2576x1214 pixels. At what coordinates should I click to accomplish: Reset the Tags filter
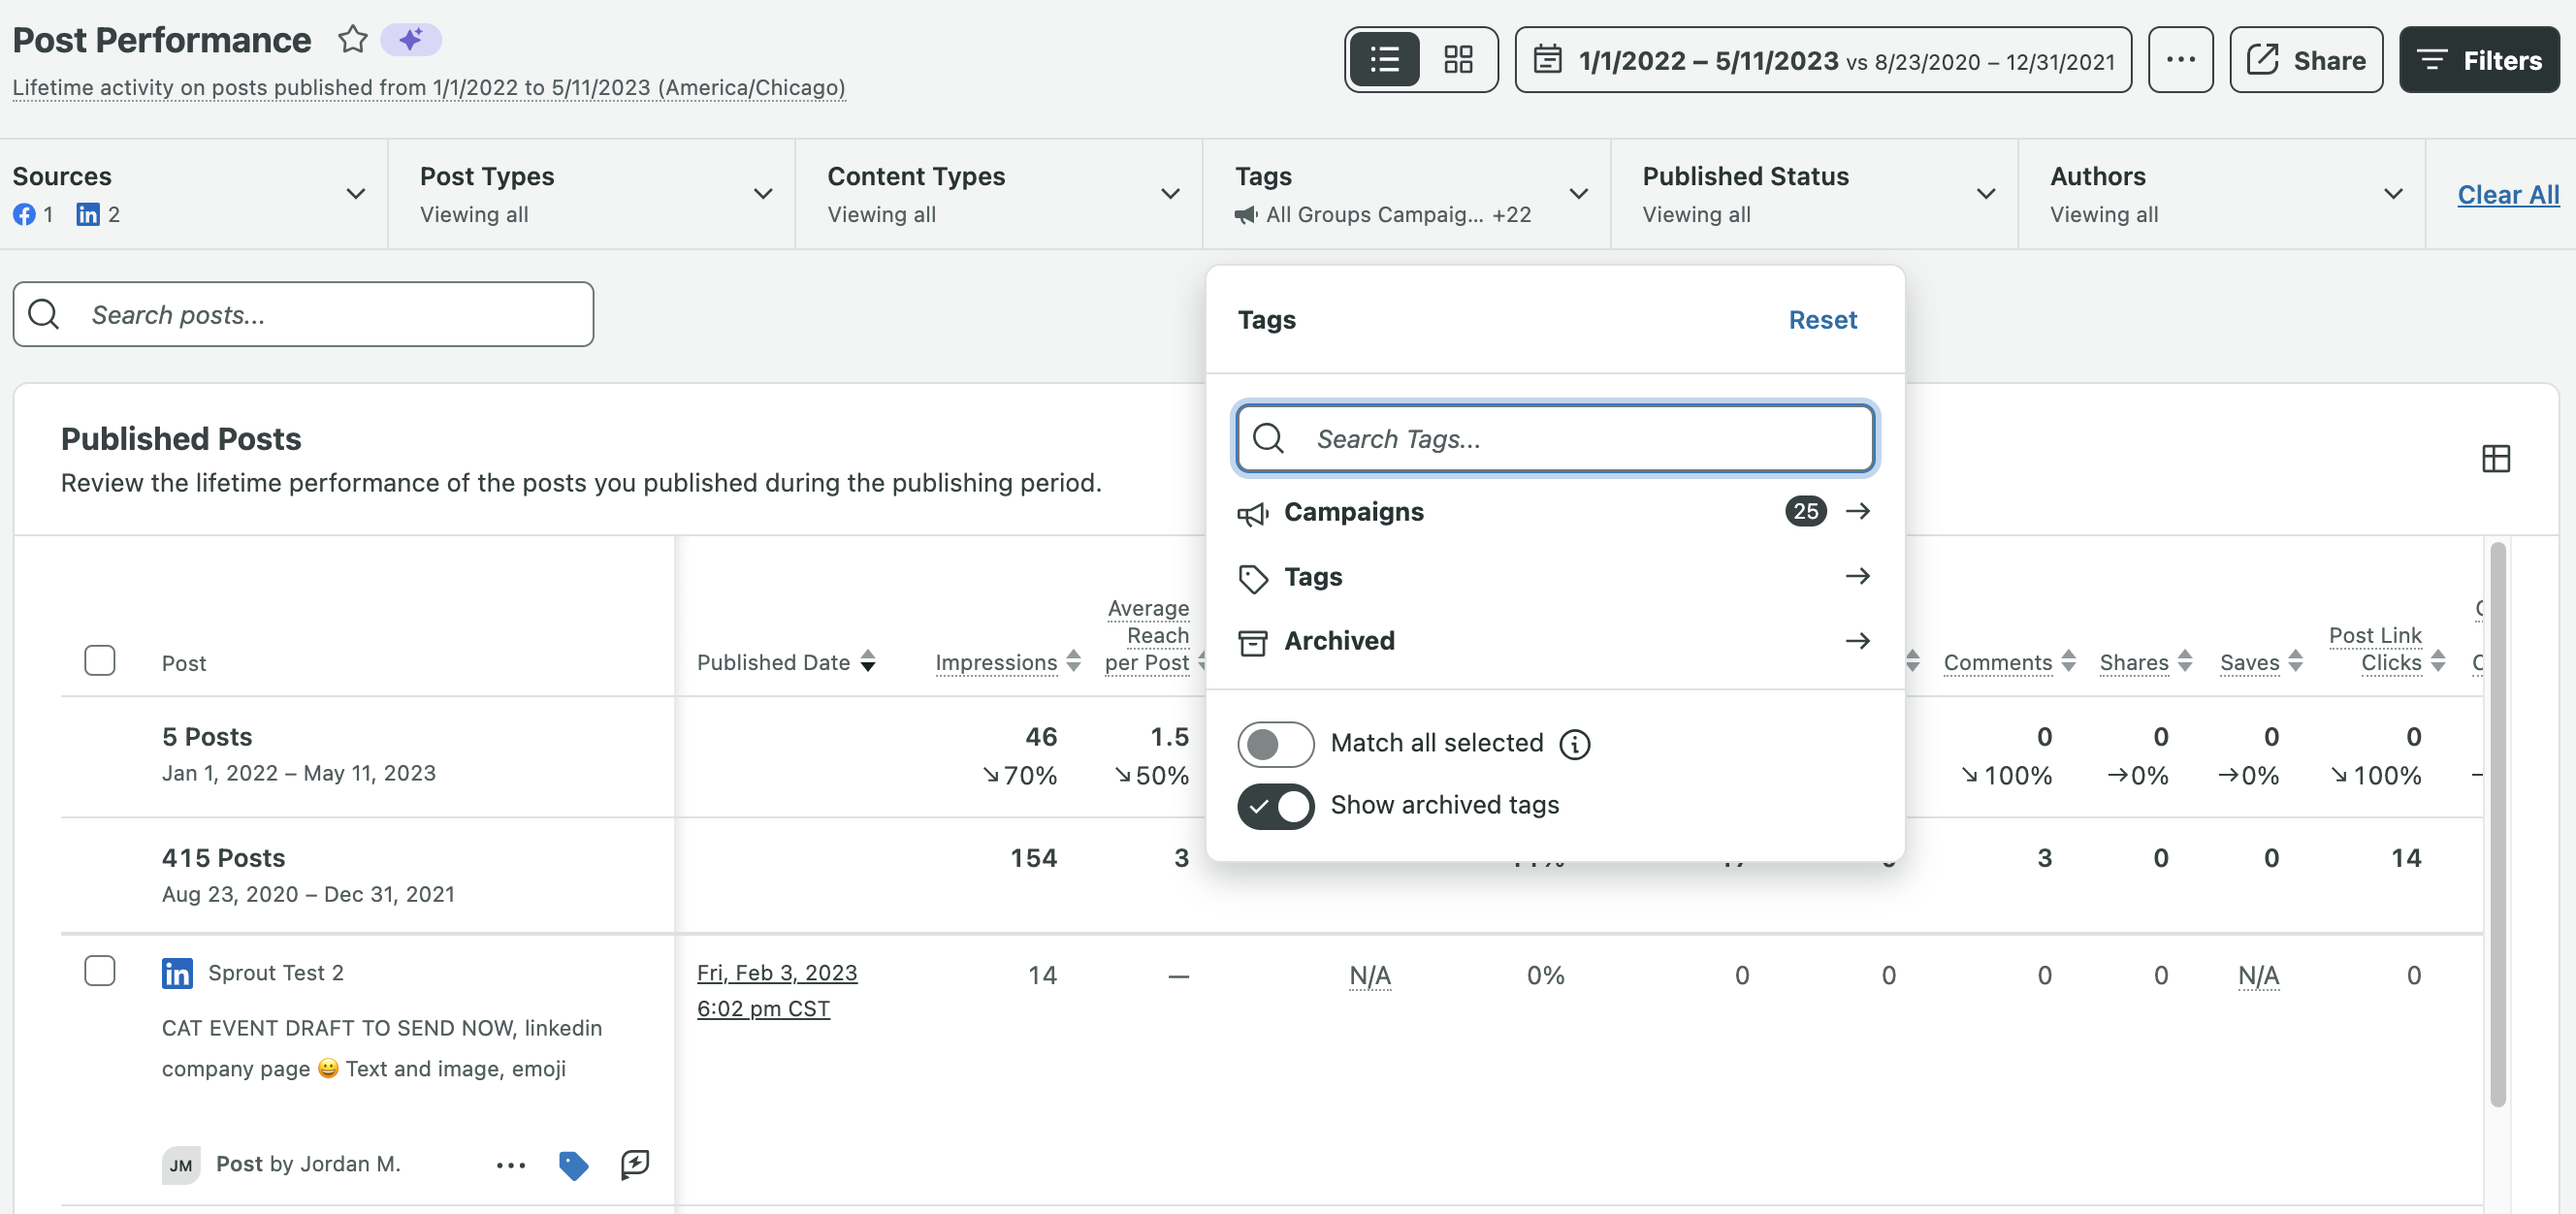[1822, 320]
